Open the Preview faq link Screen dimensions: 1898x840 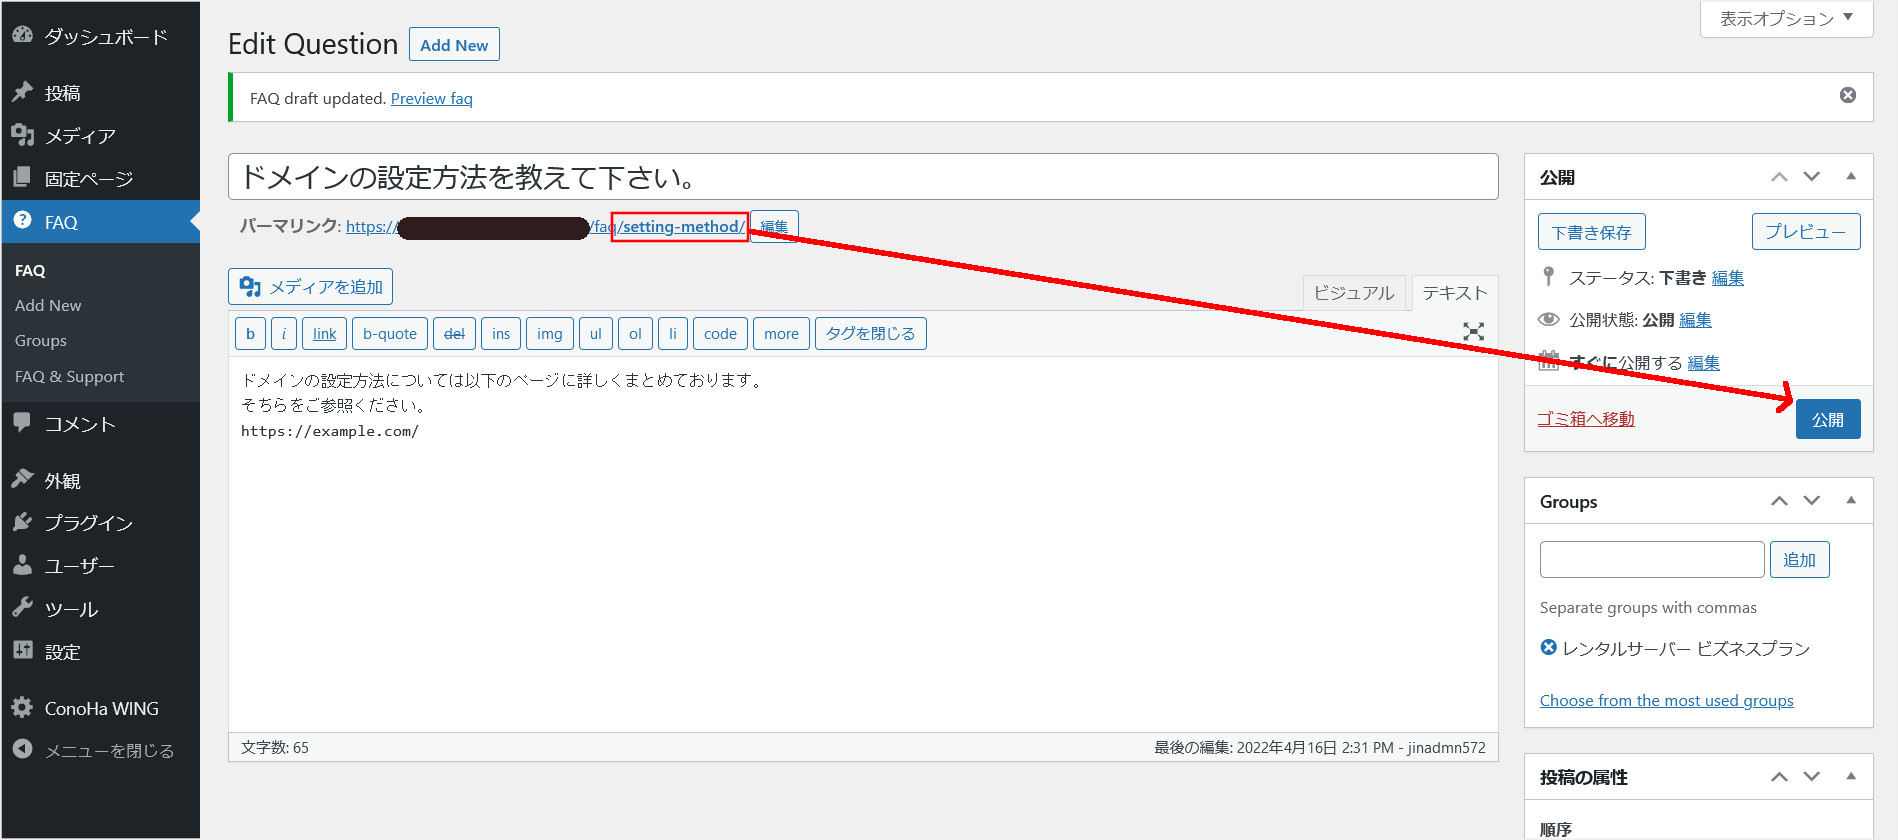[x=431, y=98]
